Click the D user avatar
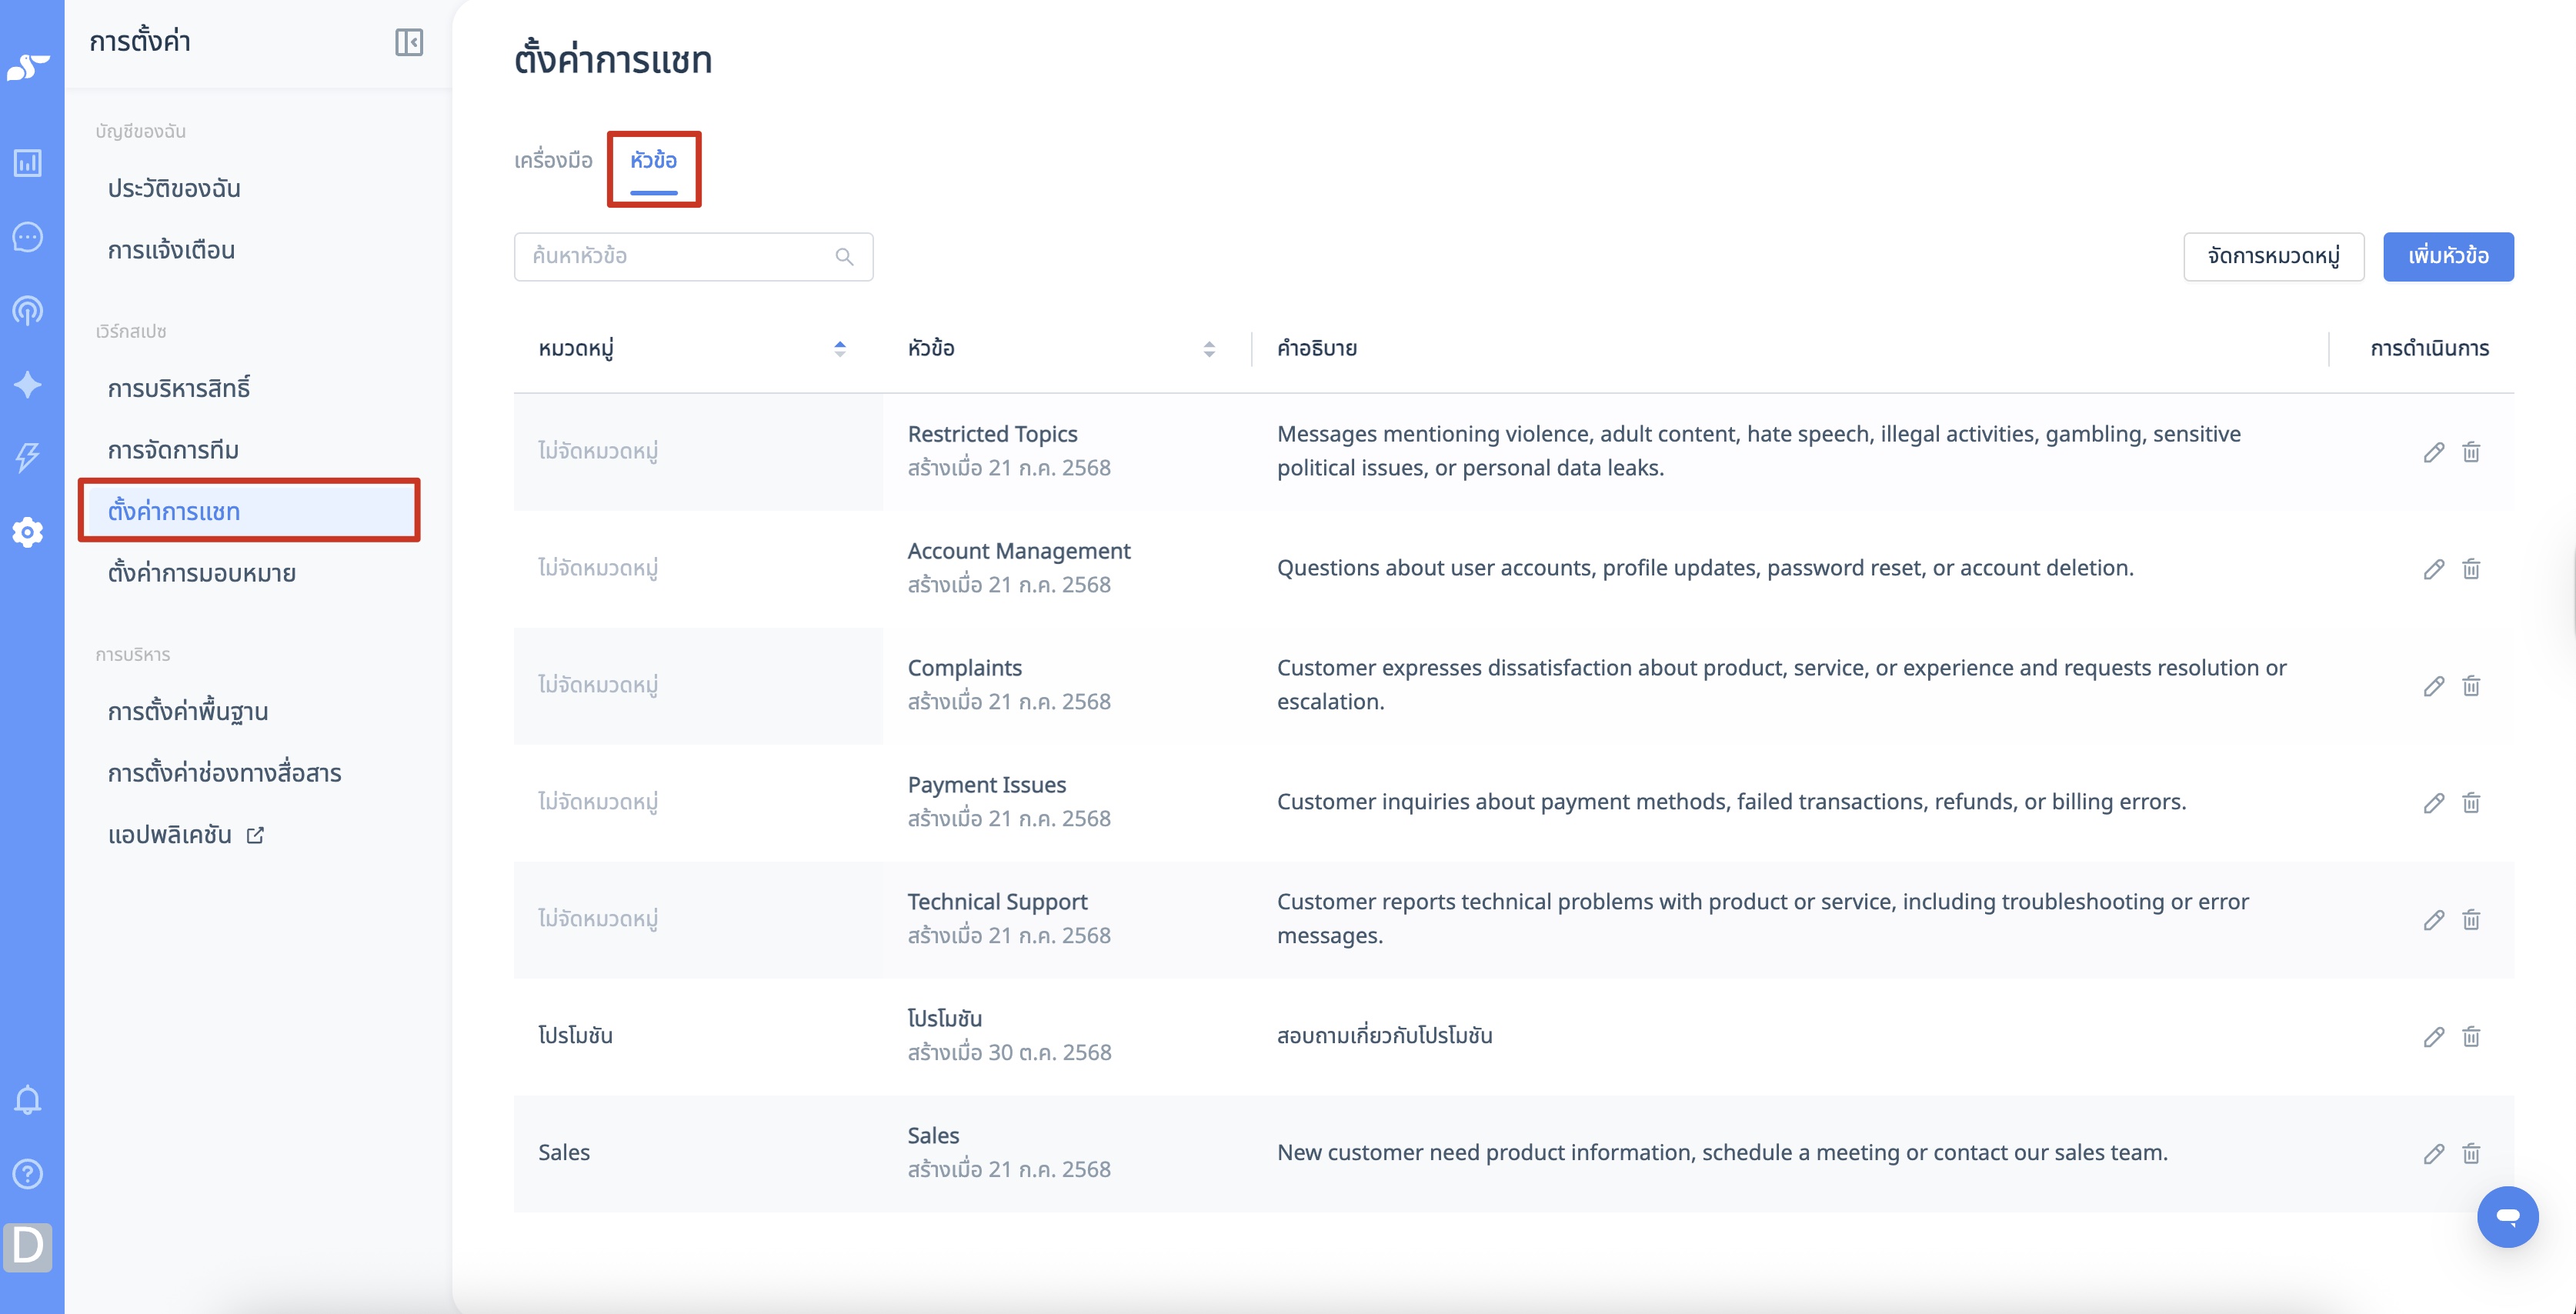 tap(28, 1247)
